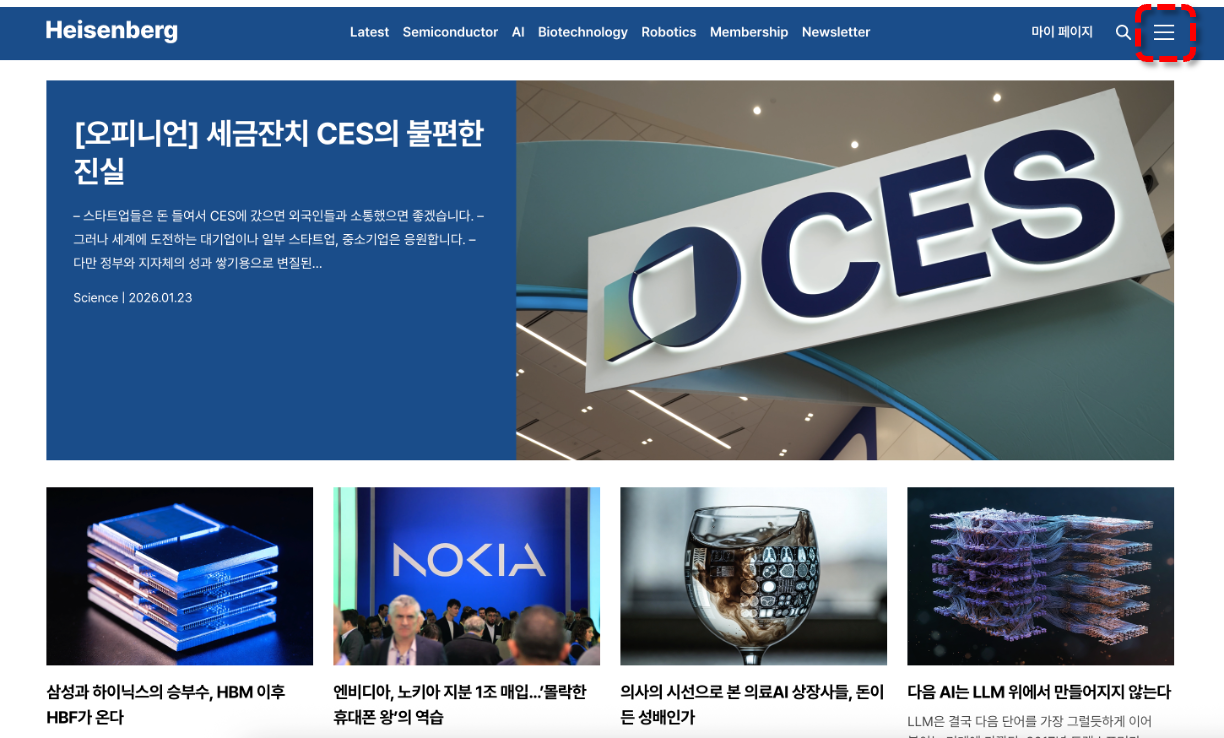Click the stacked memory chips thumbnail
The width and height of the screenshot is (1224, 738).
pyautogui.click(x=179, y=576)
